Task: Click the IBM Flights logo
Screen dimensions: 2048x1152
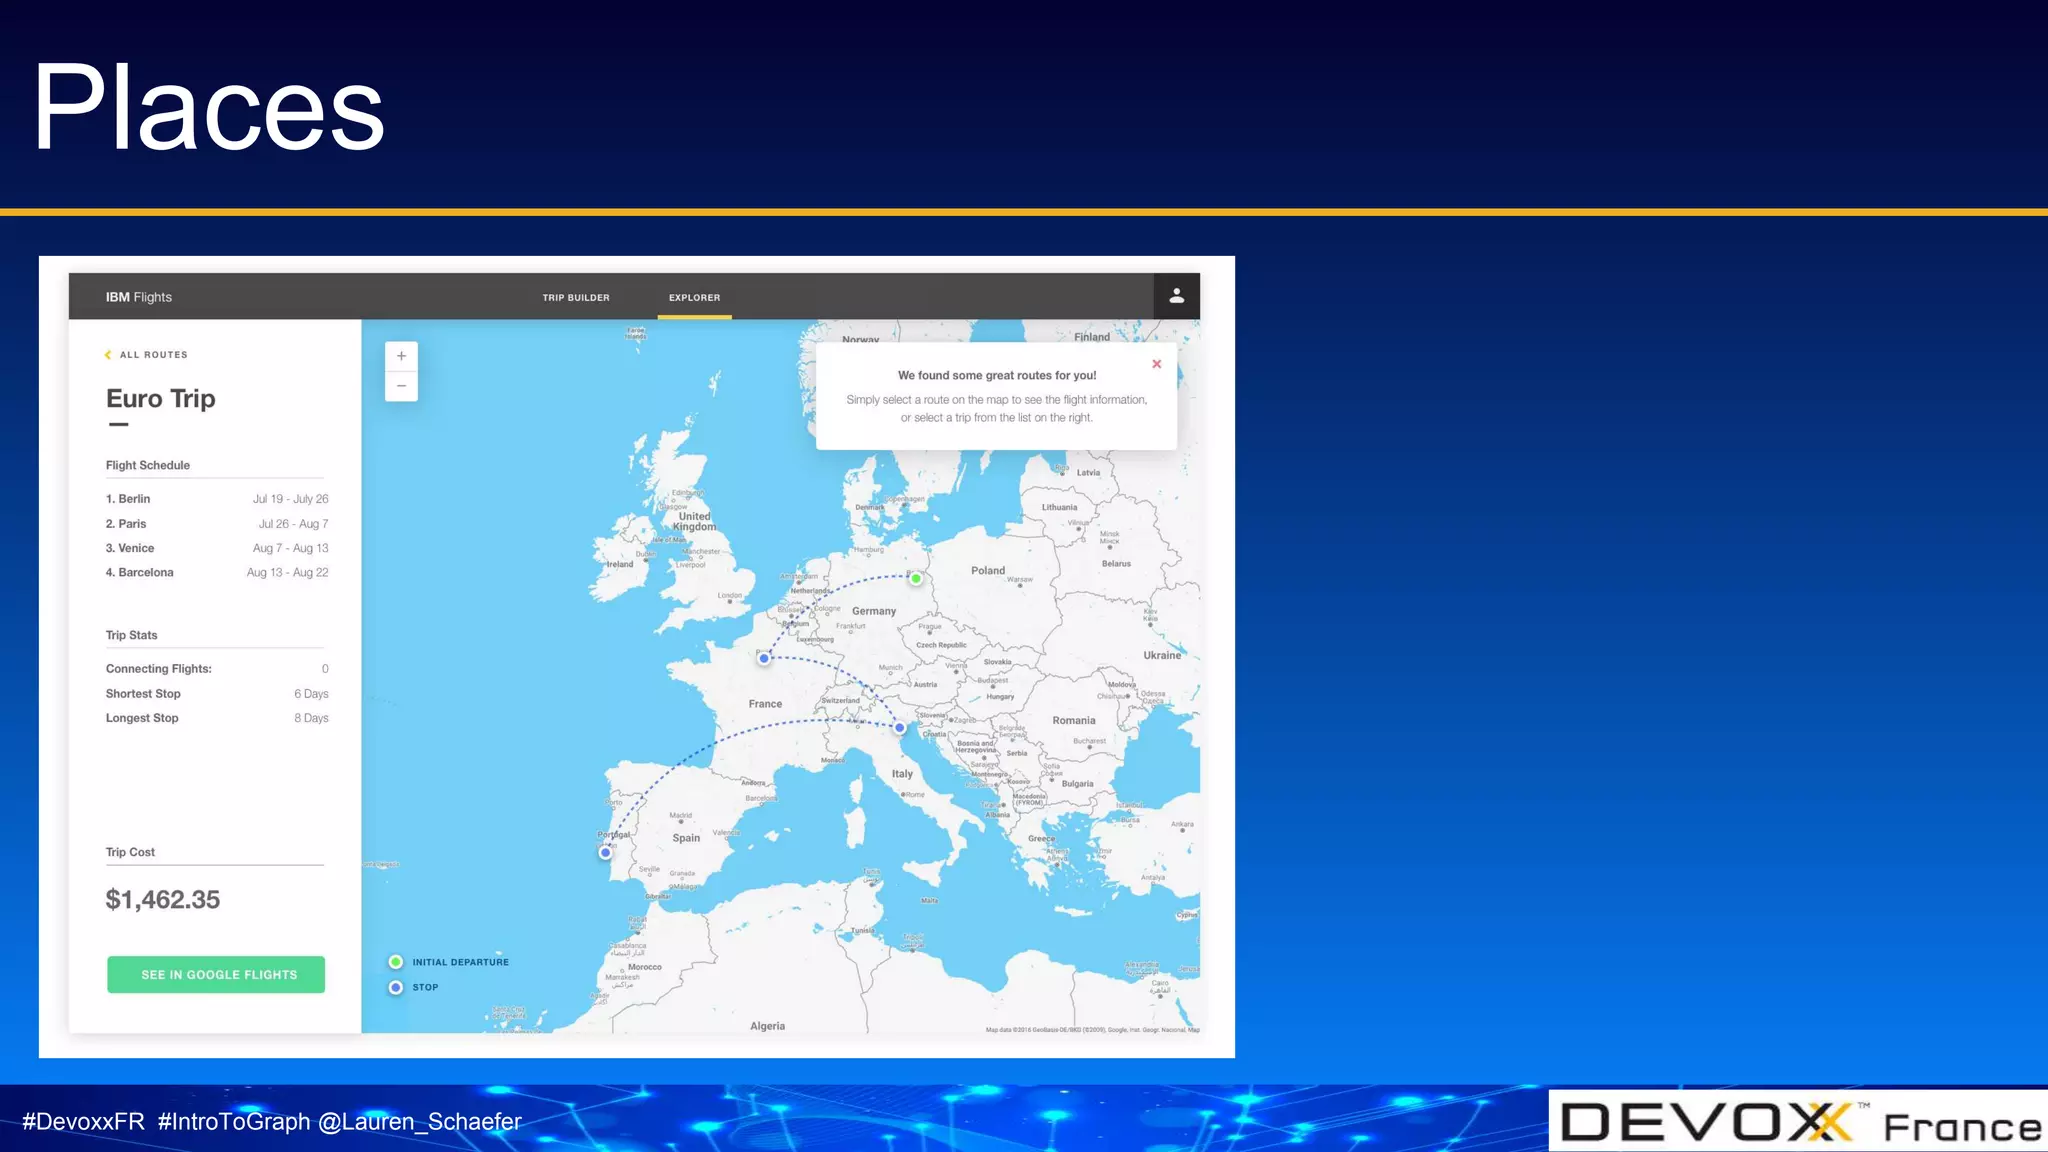Action: pyautogui.click(x=139, y=297)
